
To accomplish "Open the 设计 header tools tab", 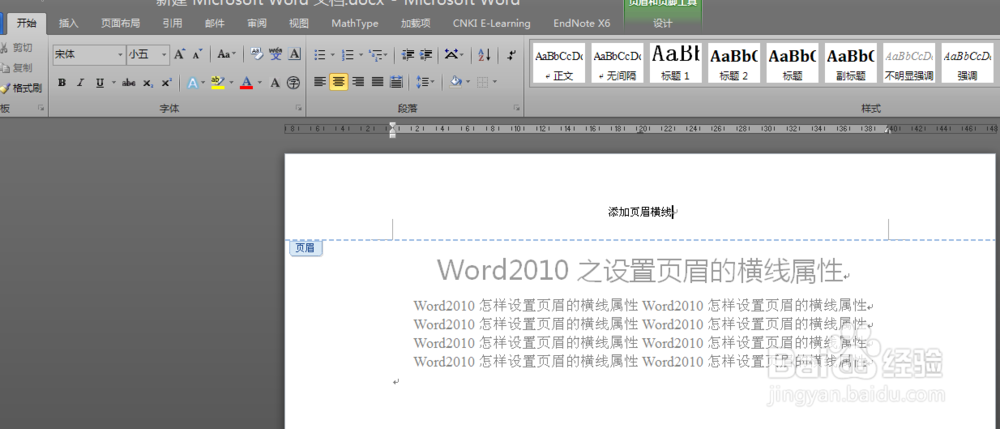I will click(x=663, y=24).
